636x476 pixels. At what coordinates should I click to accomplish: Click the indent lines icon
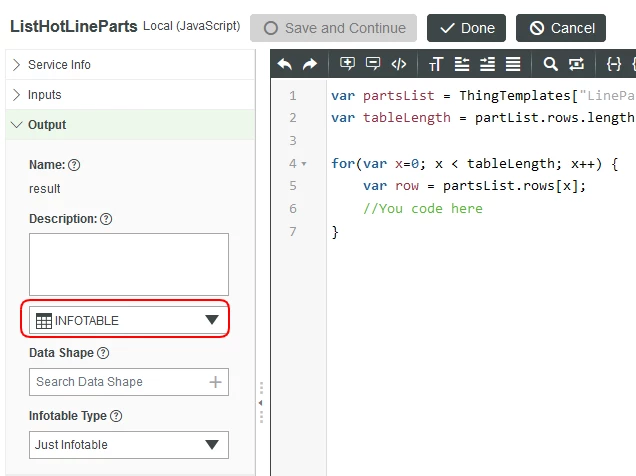click(487, 64)
